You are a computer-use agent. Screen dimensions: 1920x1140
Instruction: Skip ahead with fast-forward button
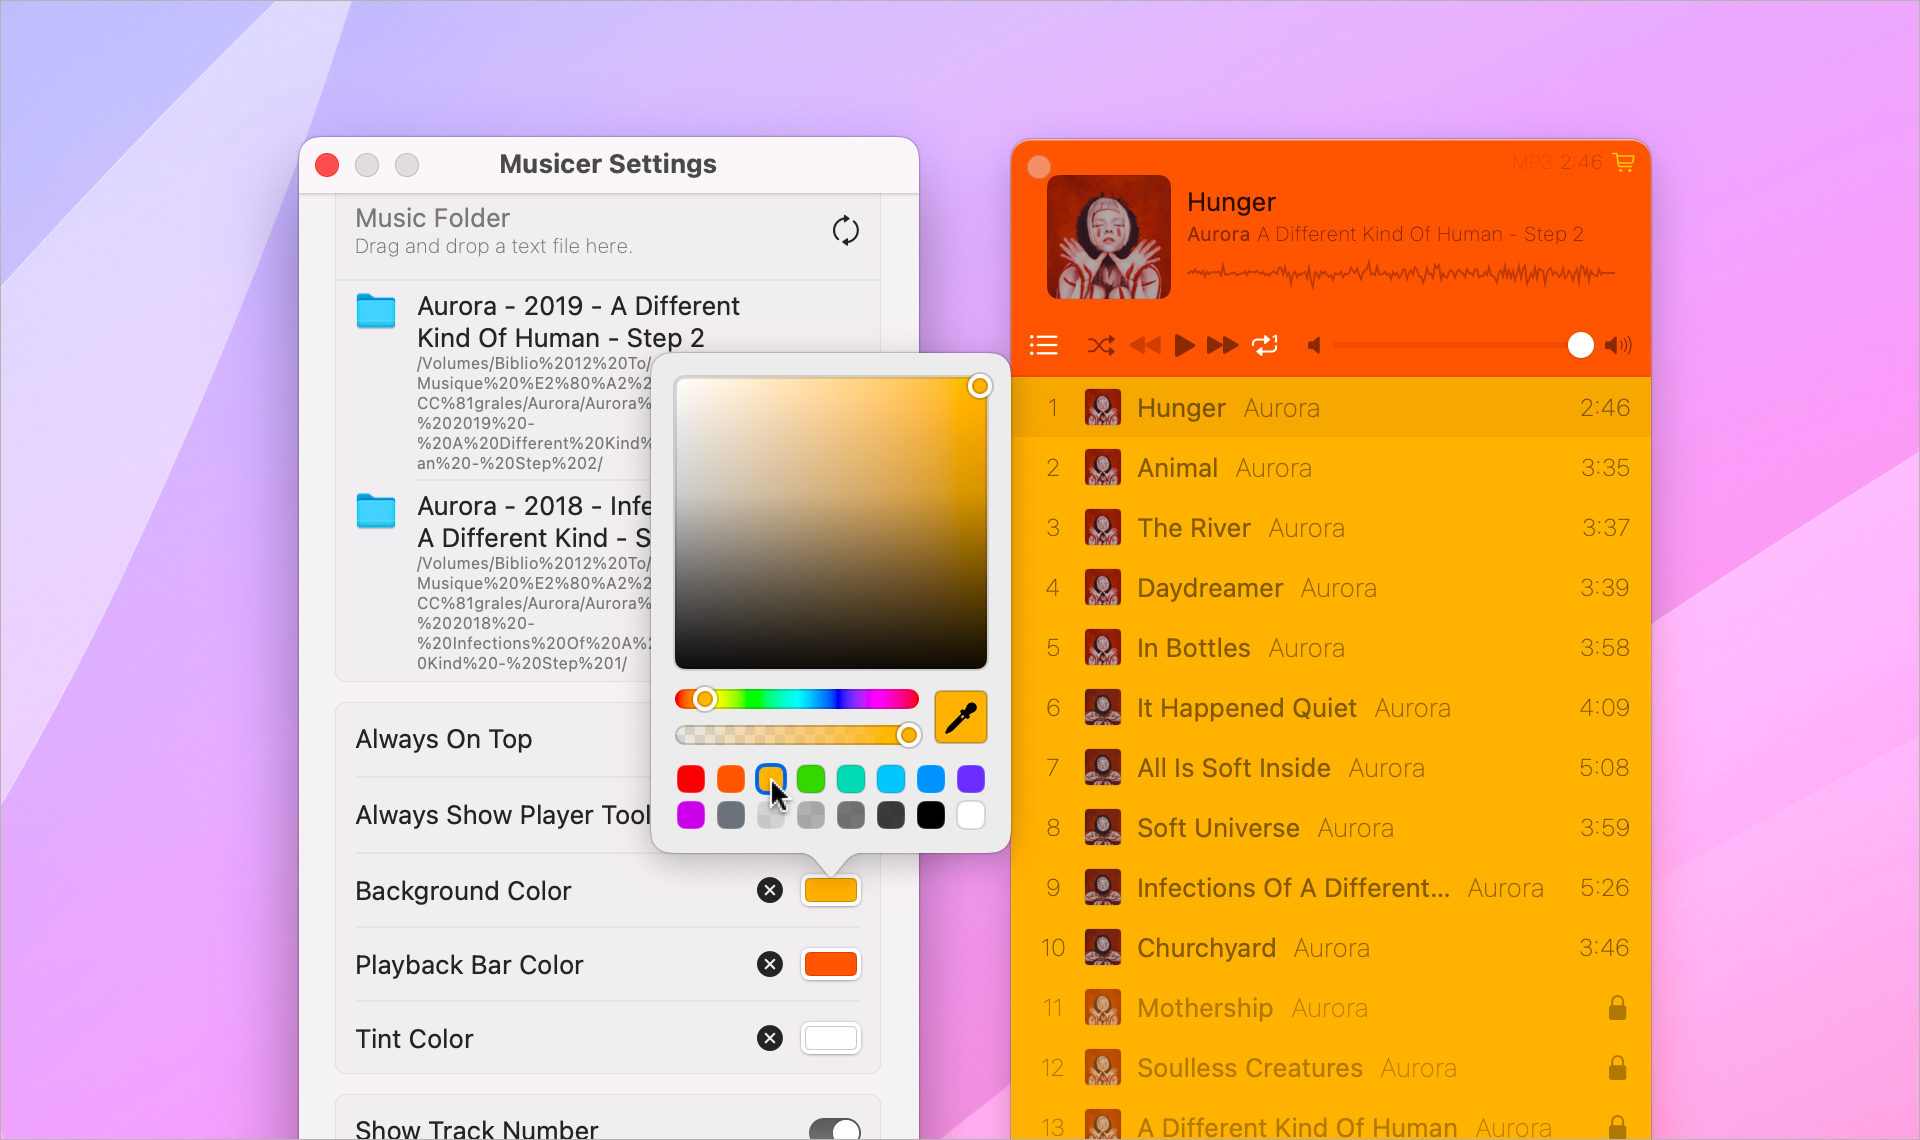1222,345
